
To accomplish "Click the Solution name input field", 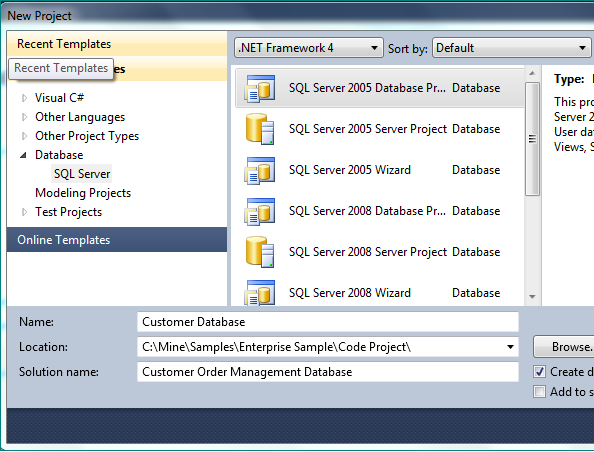I will pos(328,372).
